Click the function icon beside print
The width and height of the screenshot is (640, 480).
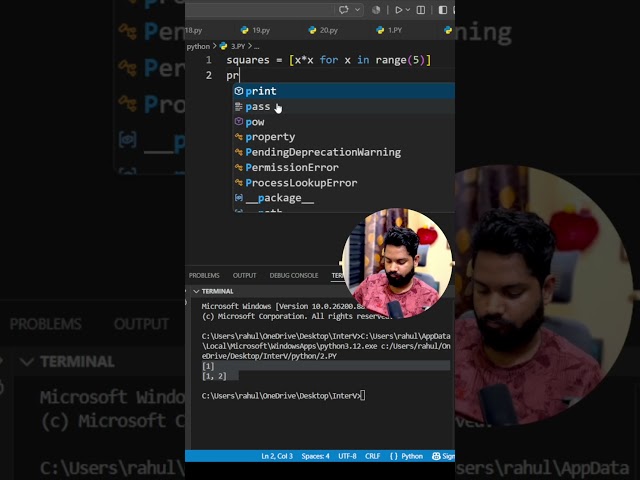click(239, 91)
